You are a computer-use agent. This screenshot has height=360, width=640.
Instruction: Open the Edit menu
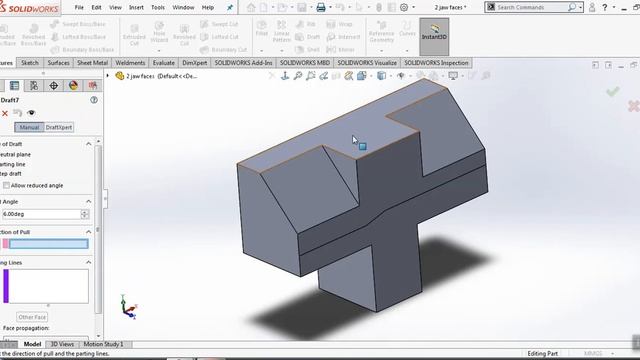tap(96, 7)
